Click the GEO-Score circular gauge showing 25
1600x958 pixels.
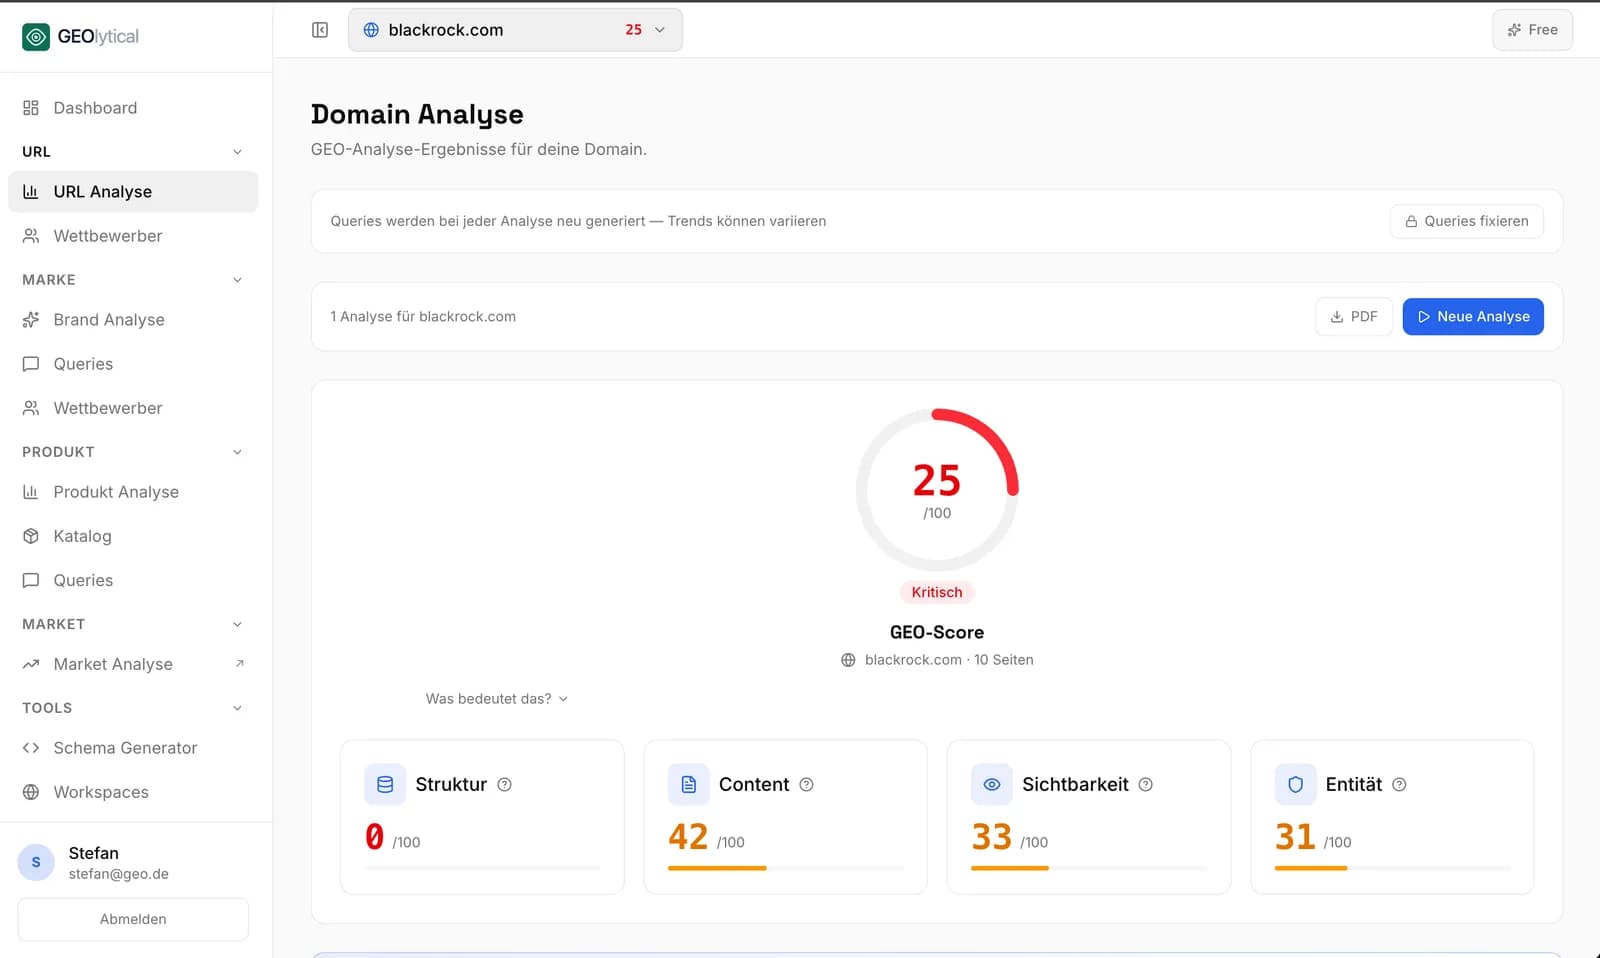(x=937, y=490)
